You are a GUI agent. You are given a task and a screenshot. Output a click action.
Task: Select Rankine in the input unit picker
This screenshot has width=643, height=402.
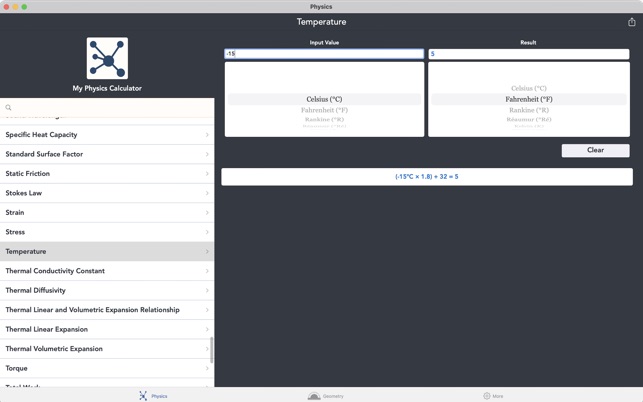point(324,119)
